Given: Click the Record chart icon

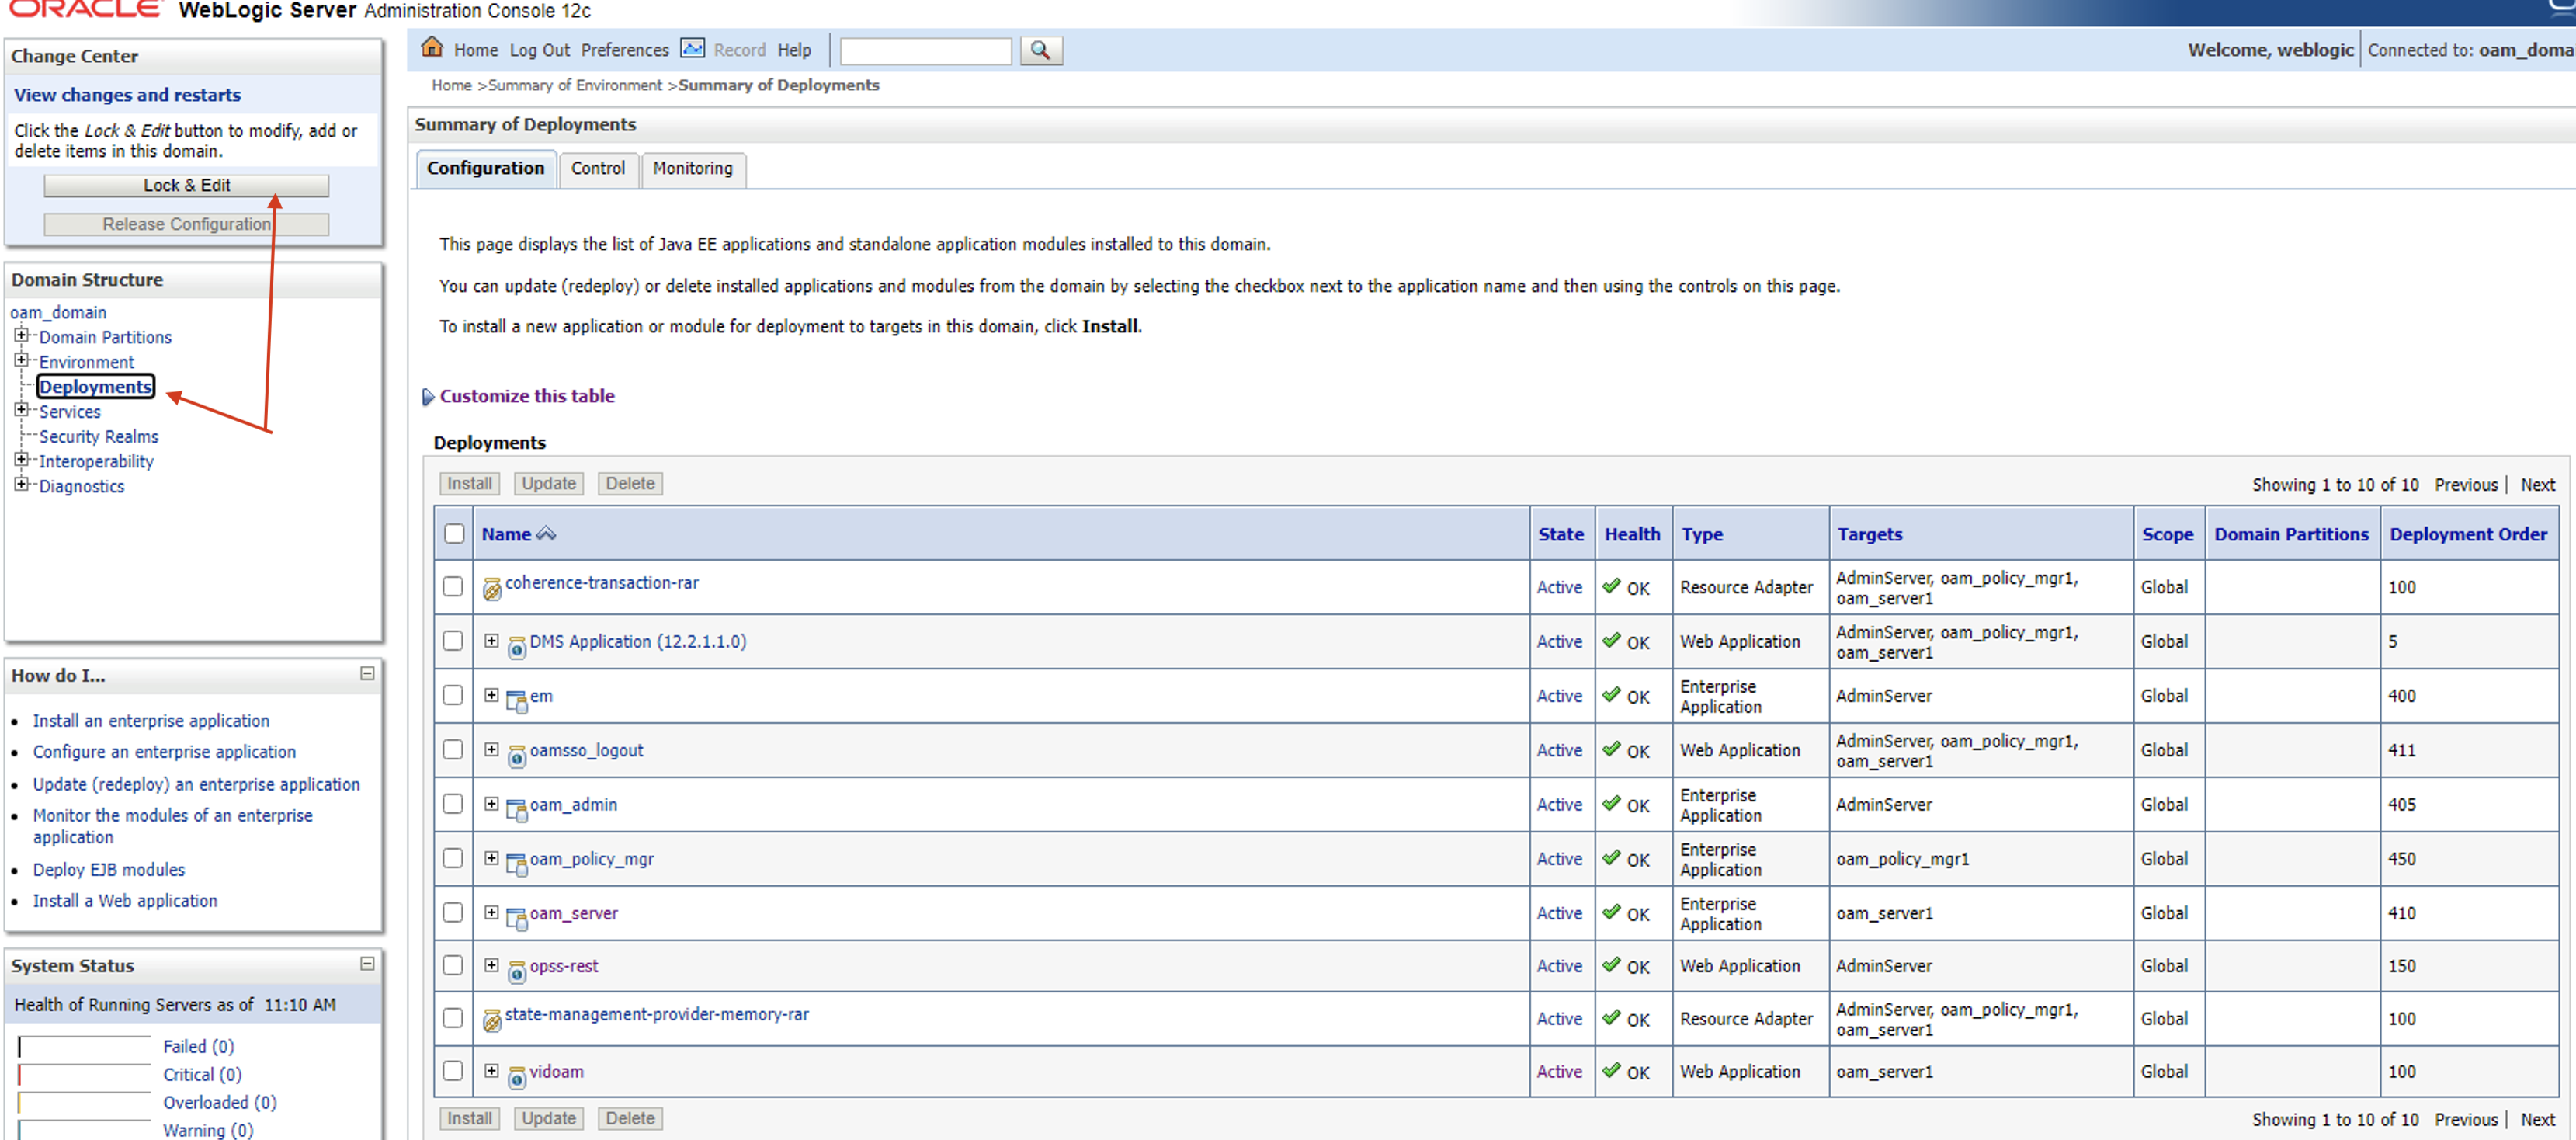Looking at the screenshot, I should point(692,48).
